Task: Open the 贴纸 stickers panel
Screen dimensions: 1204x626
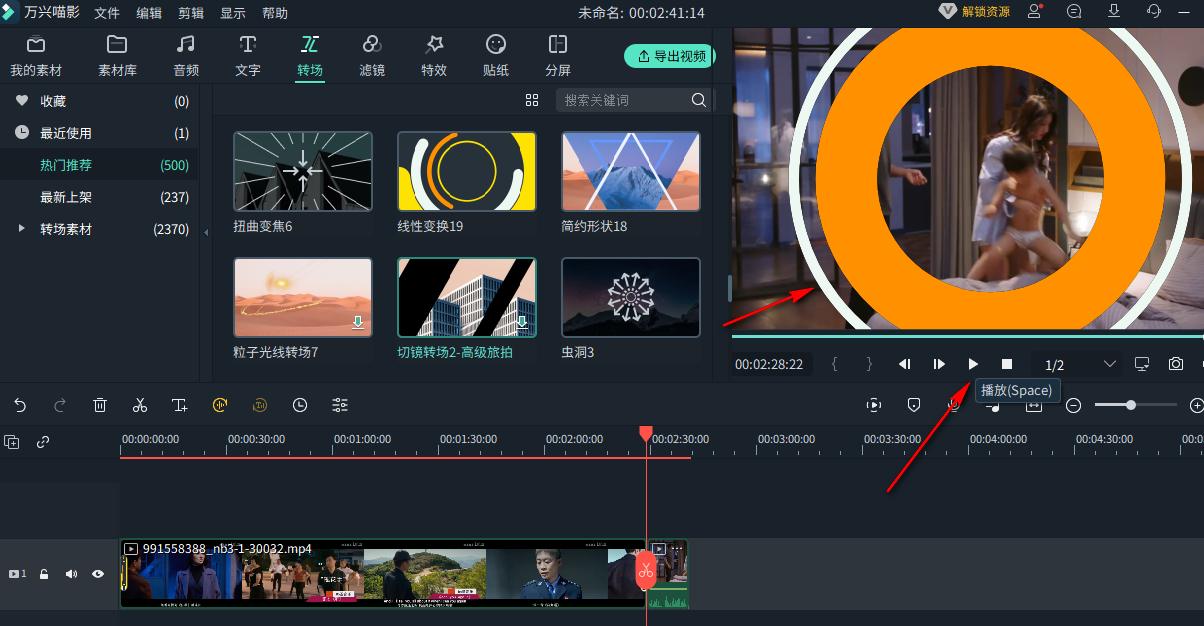Action: click(496, 55)
